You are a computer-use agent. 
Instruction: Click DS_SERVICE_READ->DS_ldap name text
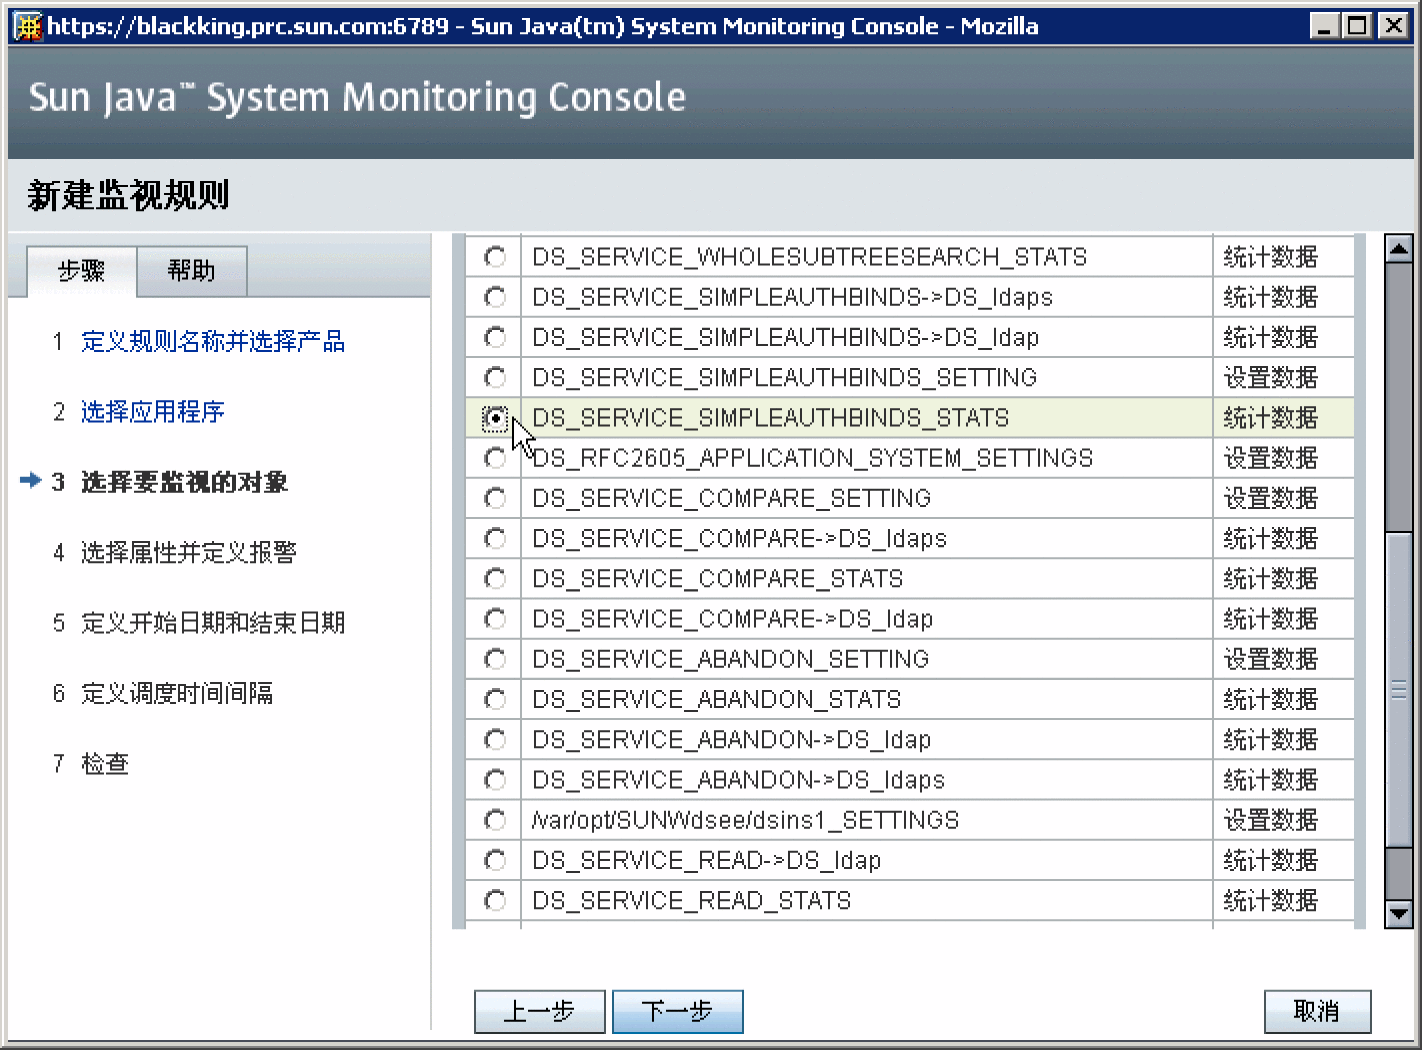pos(706,860)
